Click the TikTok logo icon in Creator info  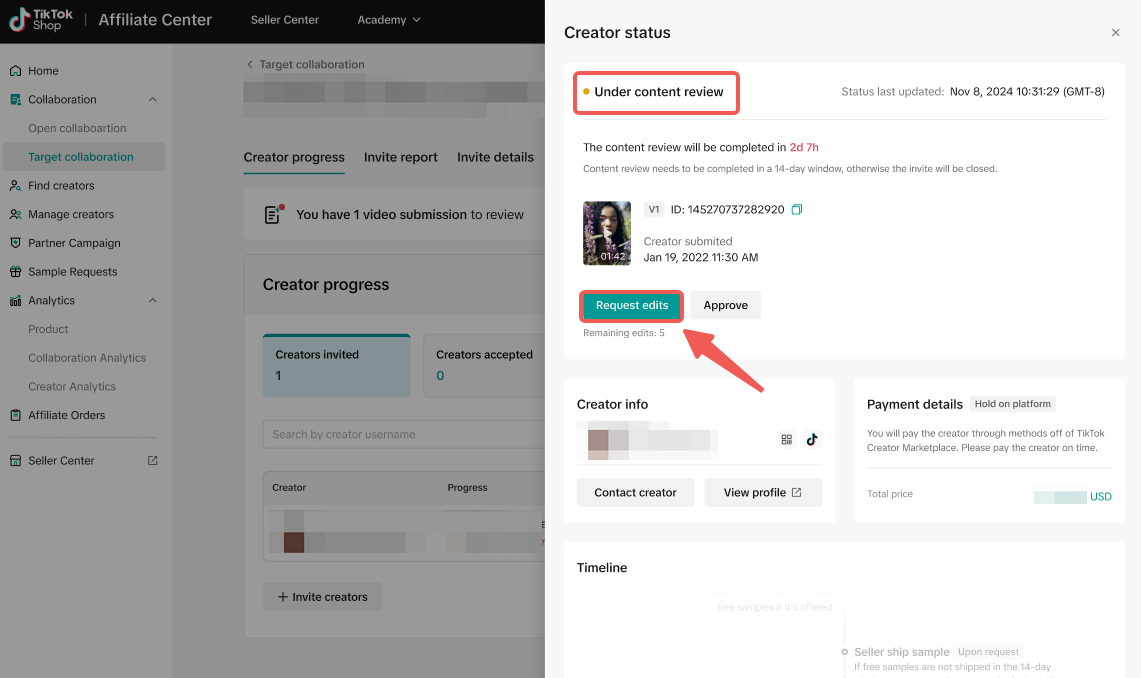click(811, 439)
